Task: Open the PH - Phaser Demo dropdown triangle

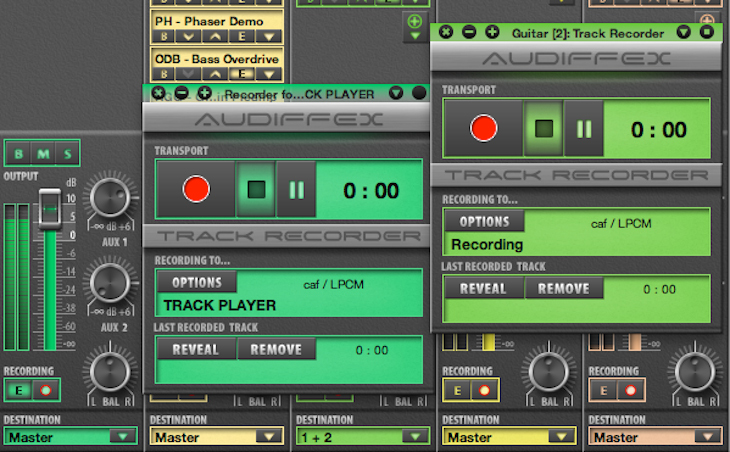Action: 269,36
